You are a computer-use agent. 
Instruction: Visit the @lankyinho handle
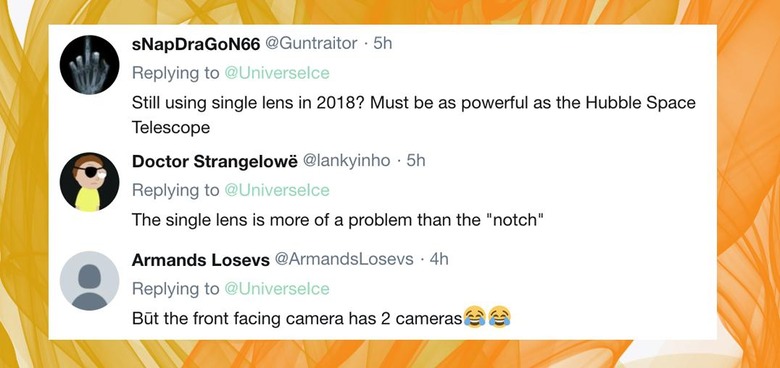coord(347,161)
